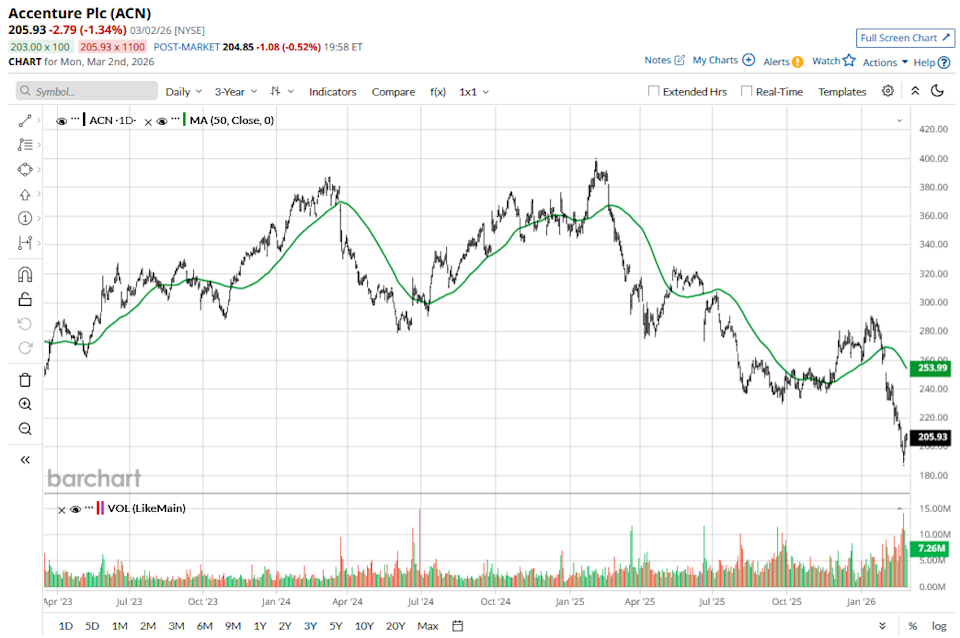Screen dimensions: 960x638
Task: Open the My Charts link
Action: (716, 60)
